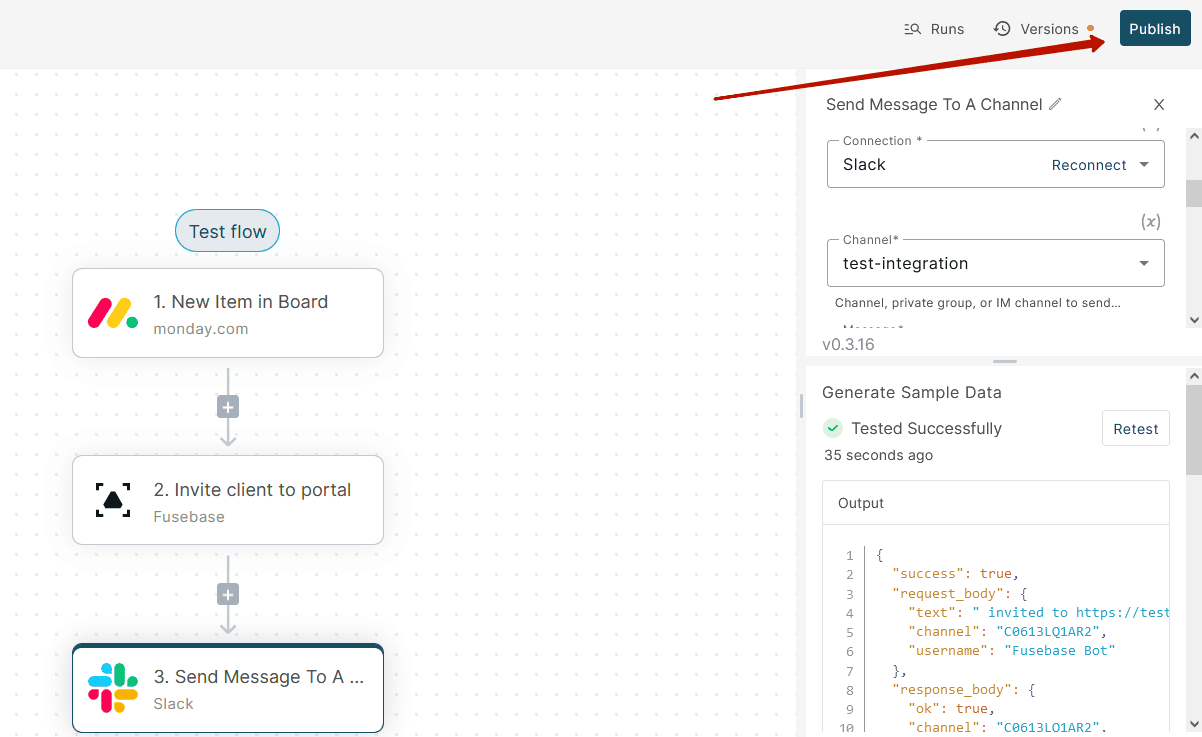1202x737 pixels.
Task: Click Reconnect for the Slack connection
Action: pyautogui.click(x=1089, y=165)
